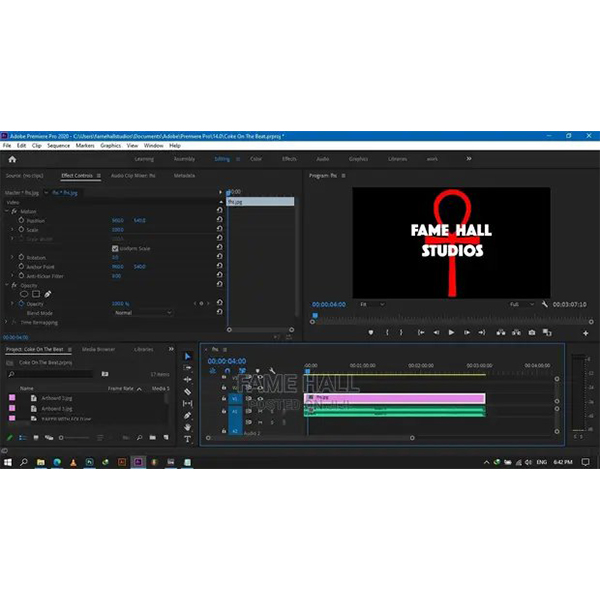Image resolution: width=600 pixels, height=600 pixels.
Task: Click the Home icon in the workspace bar
Action: [12, 159]
